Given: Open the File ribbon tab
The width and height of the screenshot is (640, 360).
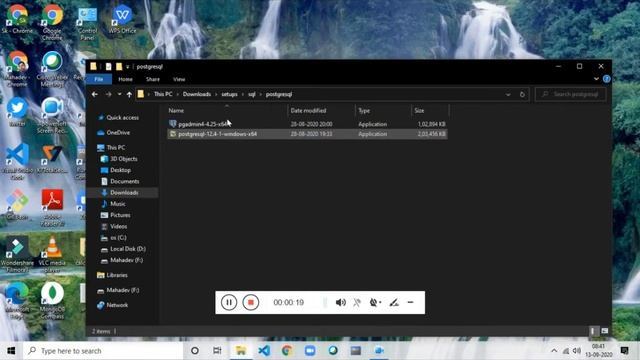Looking at the screenshot, I should [x=99, y=79].
